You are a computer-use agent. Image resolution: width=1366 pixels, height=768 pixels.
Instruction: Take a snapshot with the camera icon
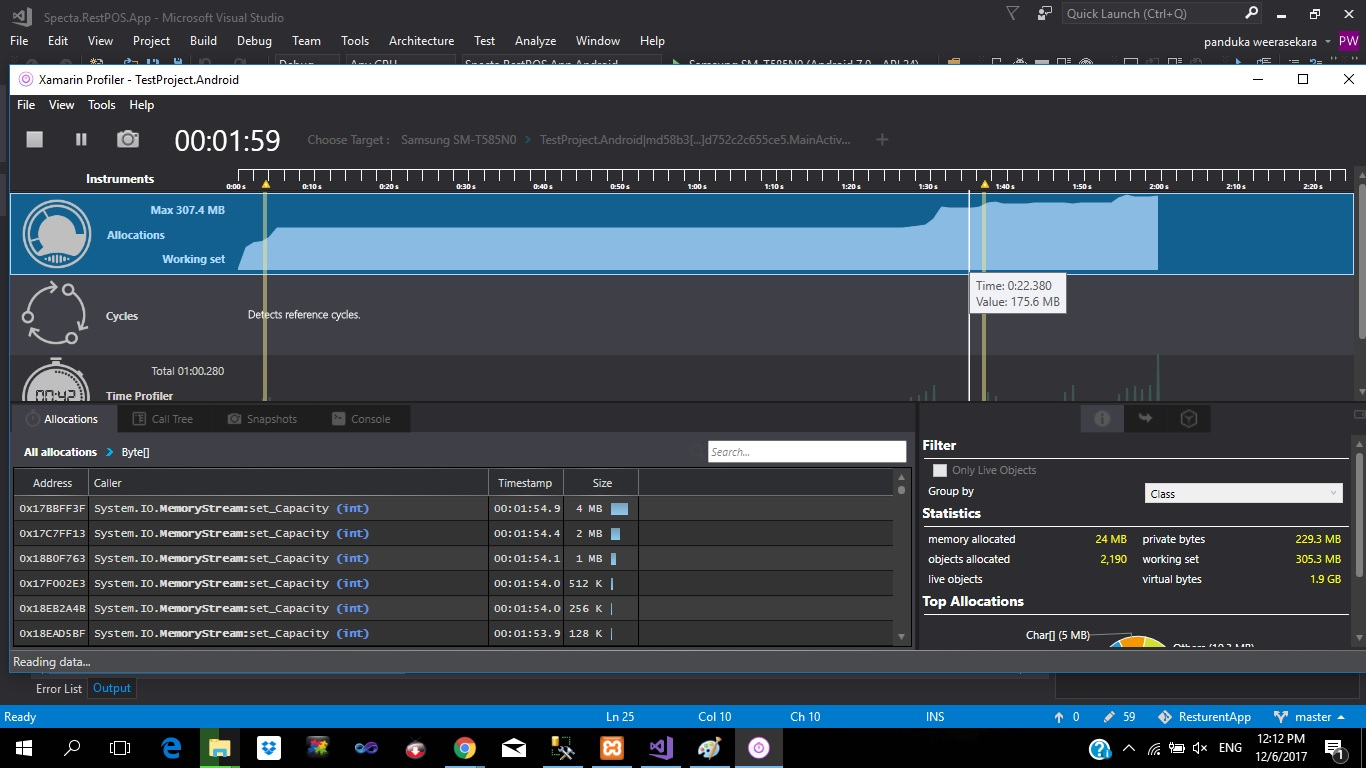(x=128, y=139)
